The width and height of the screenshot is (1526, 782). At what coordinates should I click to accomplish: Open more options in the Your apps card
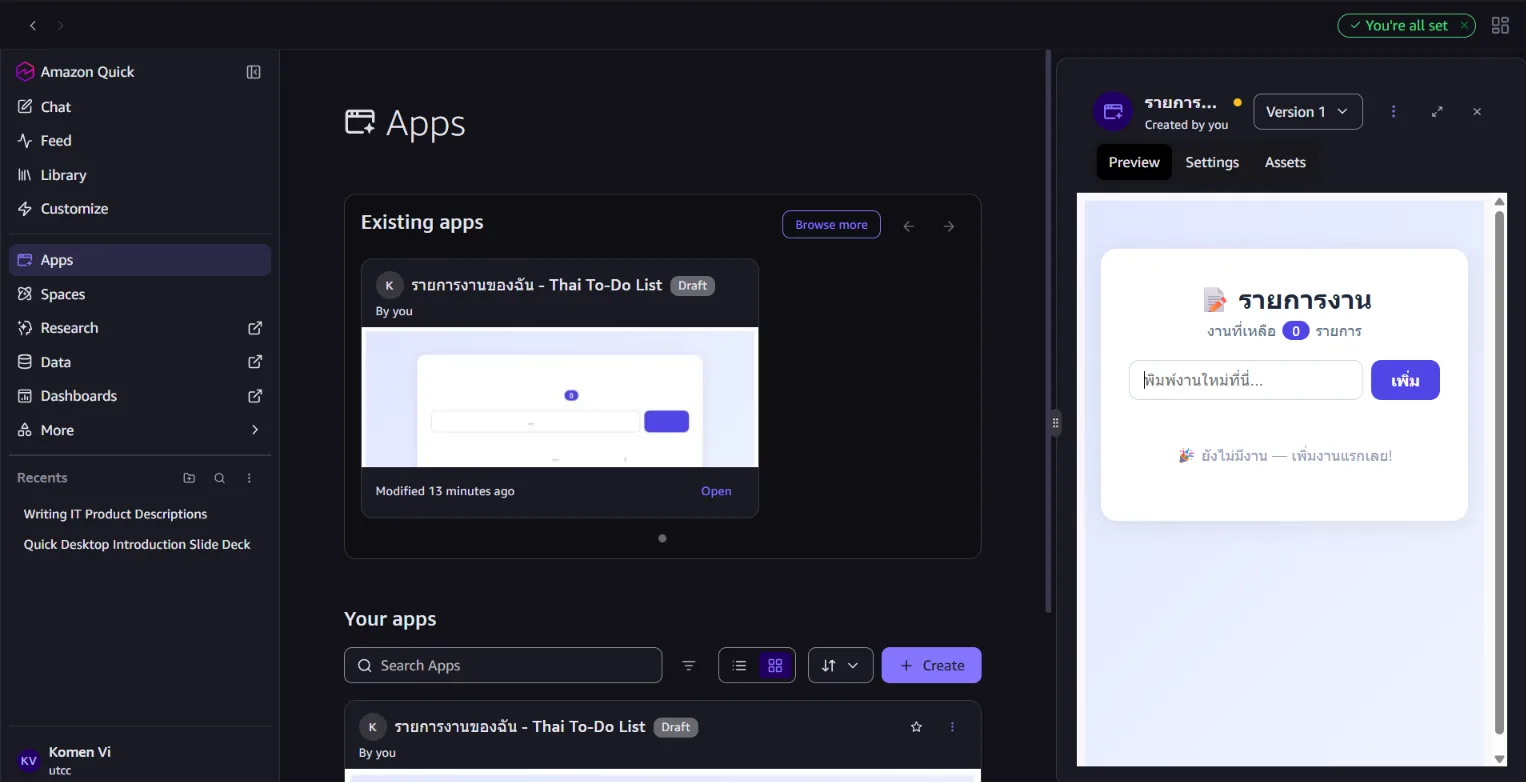pyautogui.click(x=952, y=727)
